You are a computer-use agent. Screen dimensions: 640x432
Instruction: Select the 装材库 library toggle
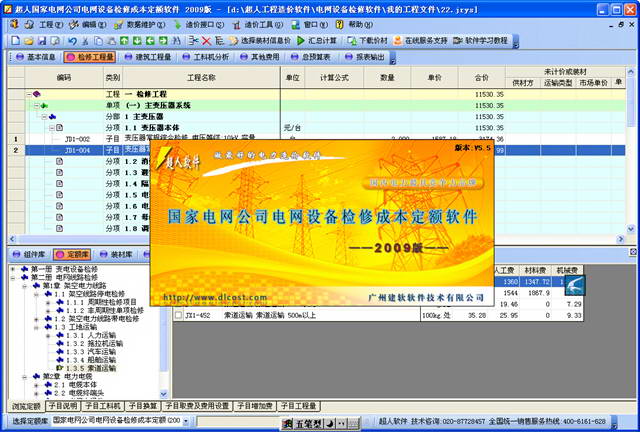tap(116, 254)
